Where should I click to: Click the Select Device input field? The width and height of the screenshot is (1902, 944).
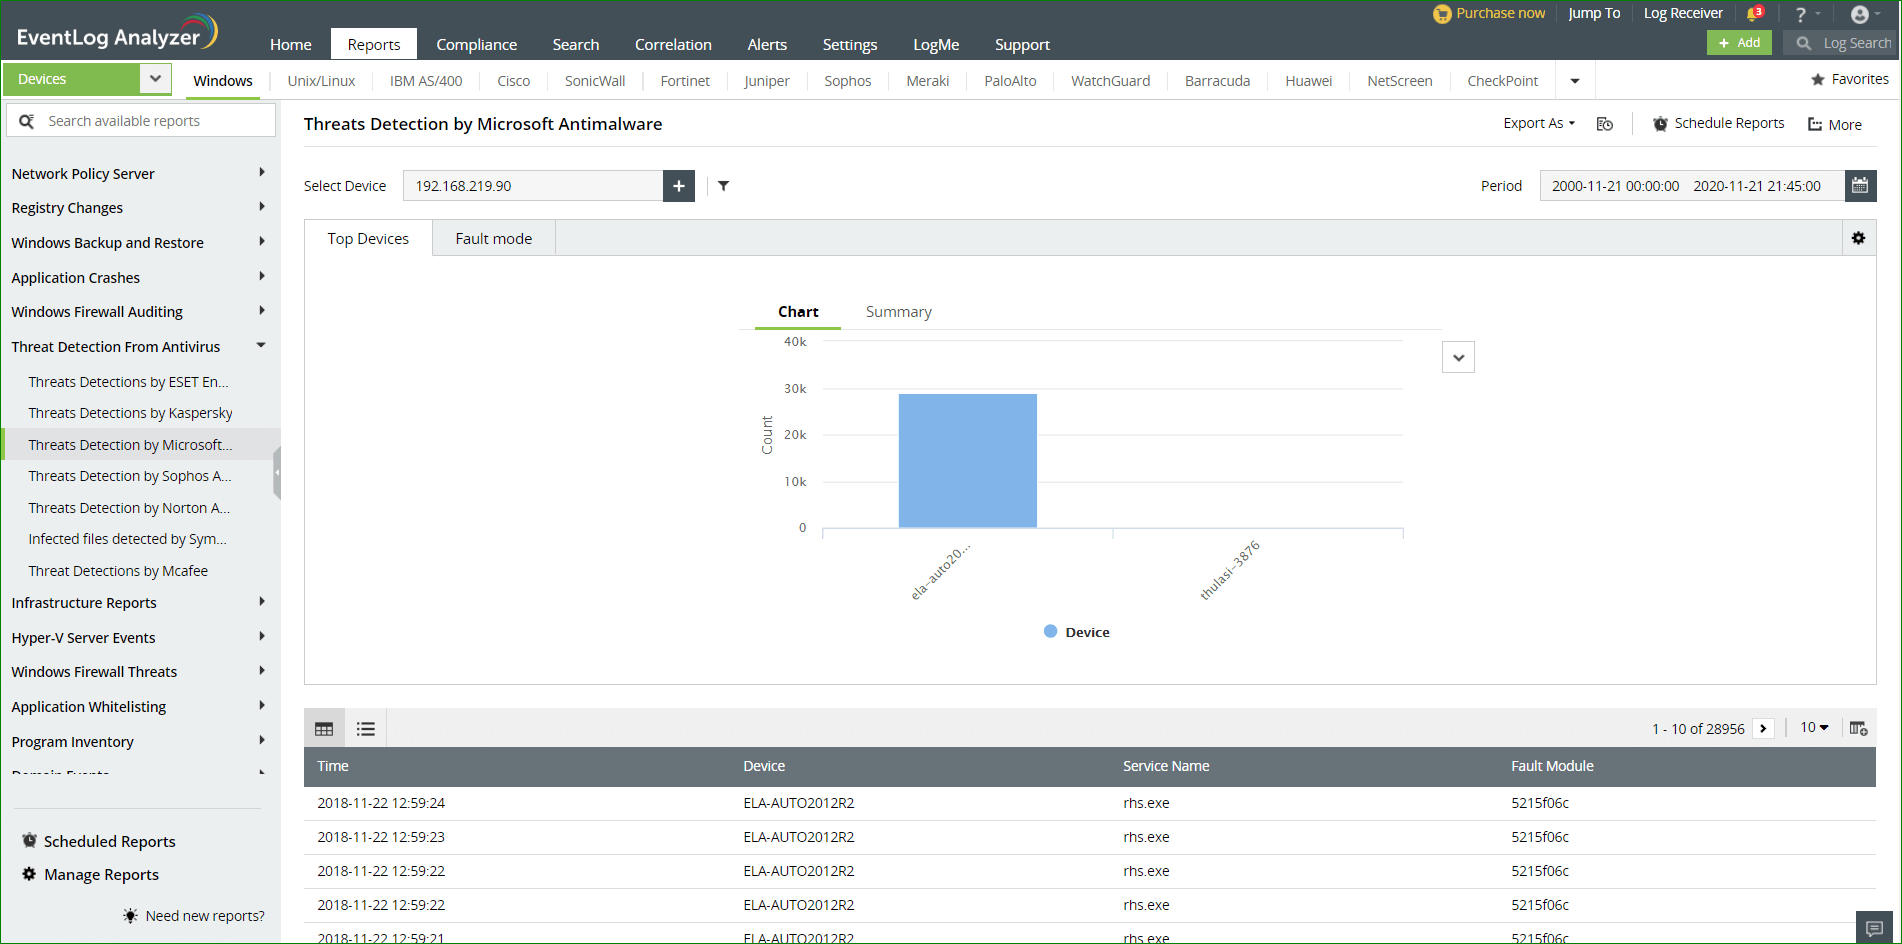533,186
